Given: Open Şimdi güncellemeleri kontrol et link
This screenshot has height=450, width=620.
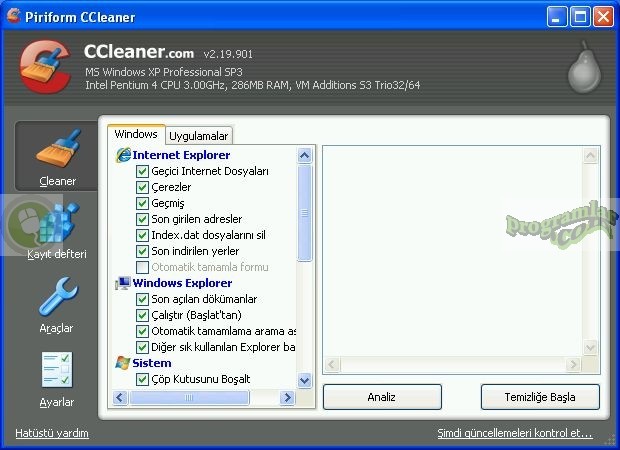Looking at the screenshot, I should pos(515,433).
